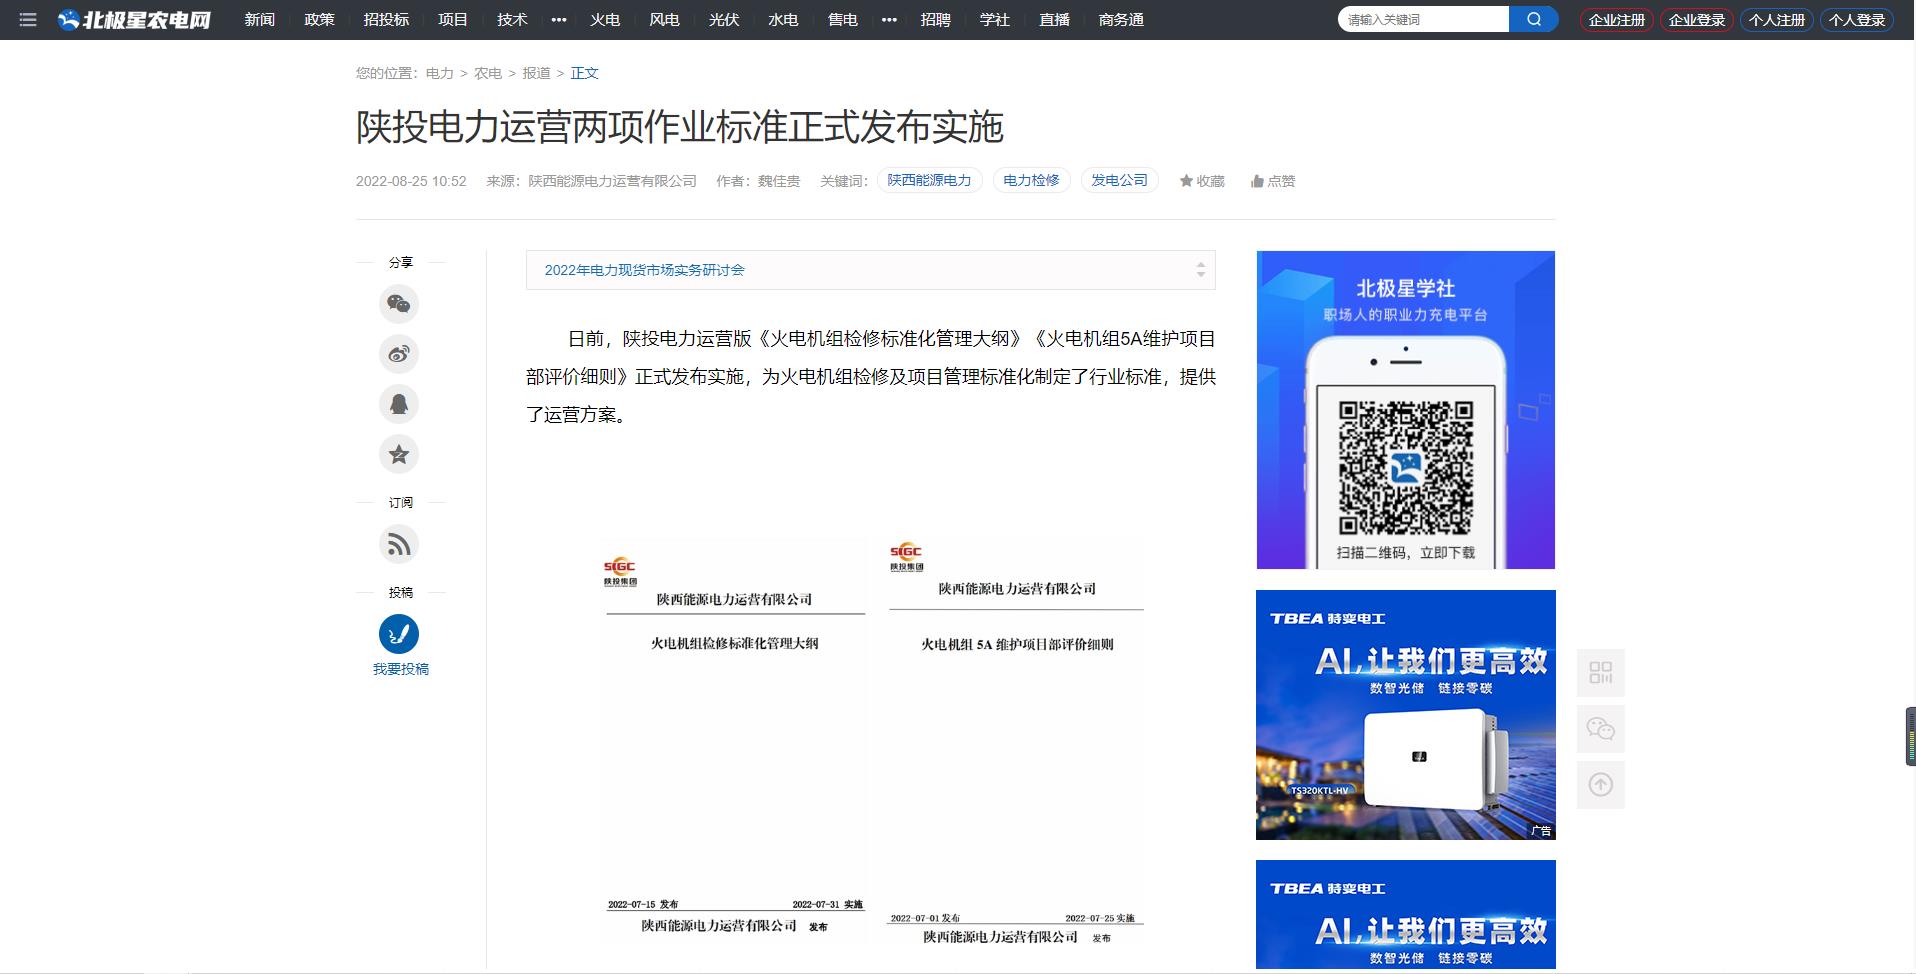Share article to QQ

click(399, 404)
